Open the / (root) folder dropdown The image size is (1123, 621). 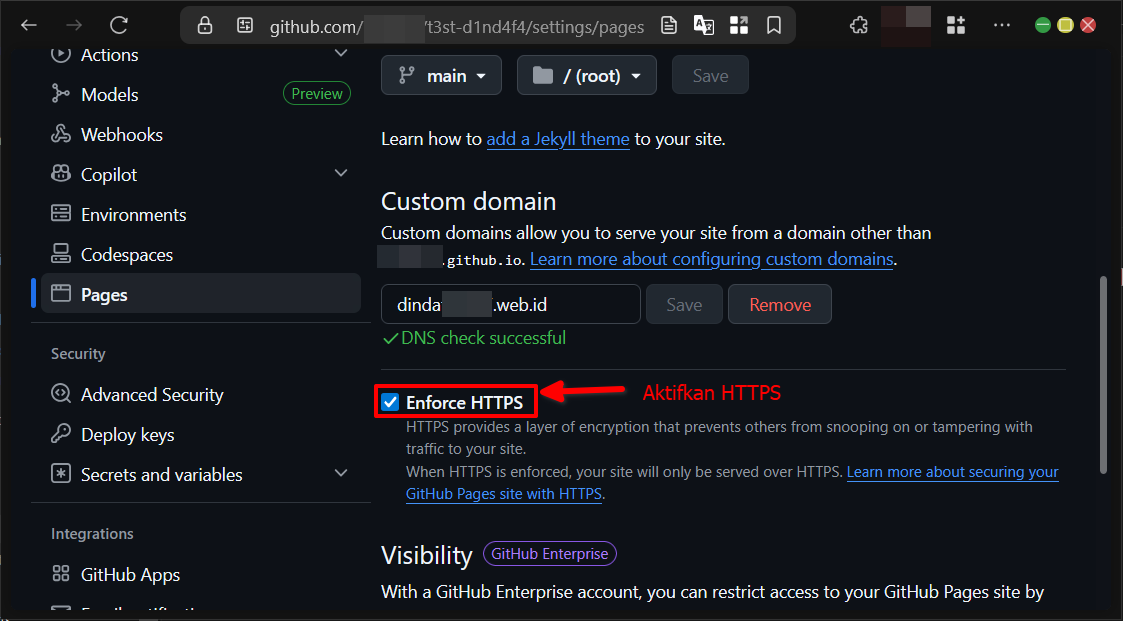tap(586, 74)
